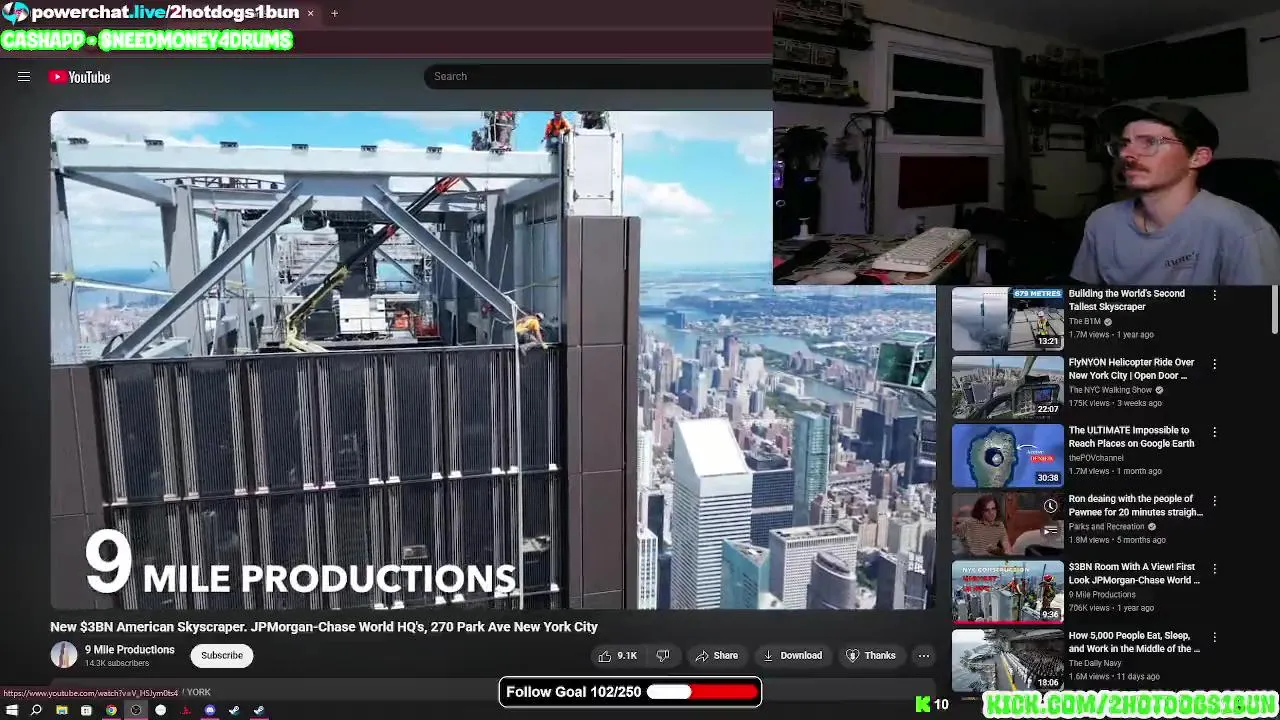This screenshot has height=720, width=1280.
Task: Open options menu for Second Tallest Skyscraper video
Action: tap(1215, 295)
